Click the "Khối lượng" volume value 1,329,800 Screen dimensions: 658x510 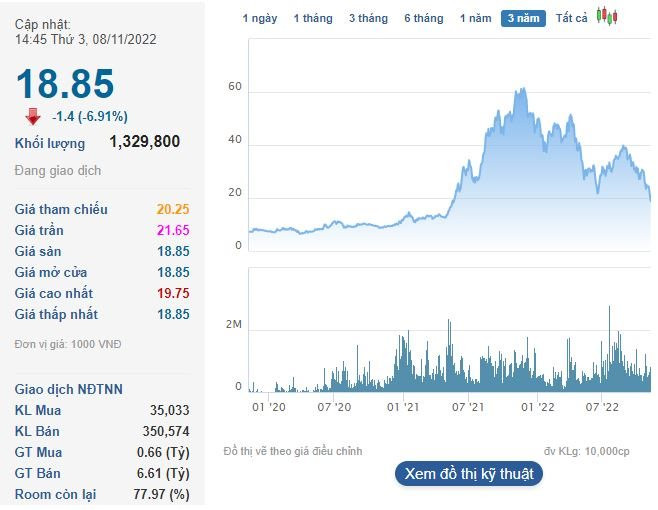pyautogui.click(x=145, y=142)
